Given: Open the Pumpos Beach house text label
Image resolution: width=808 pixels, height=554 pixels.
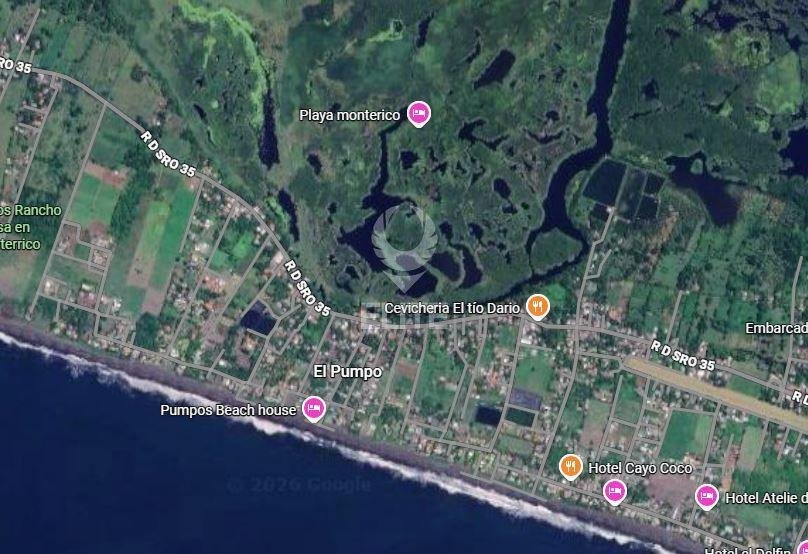Looking at the screenshot, I should [228, 410].
